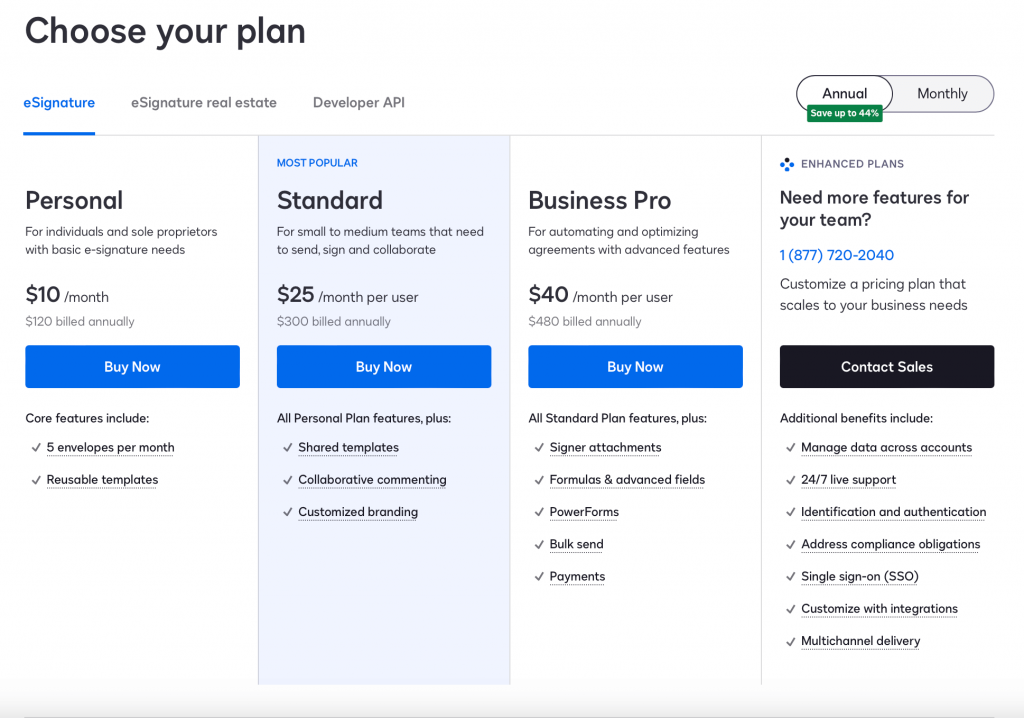Switch to eSignature real estate tab

[x=204, y=103]
